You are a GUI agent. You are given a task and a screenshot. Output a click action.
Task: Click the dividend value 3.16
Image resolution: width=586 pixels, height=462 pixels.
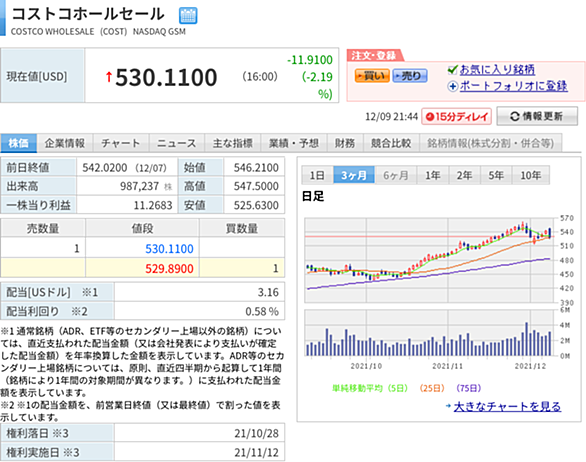[268, 292]
